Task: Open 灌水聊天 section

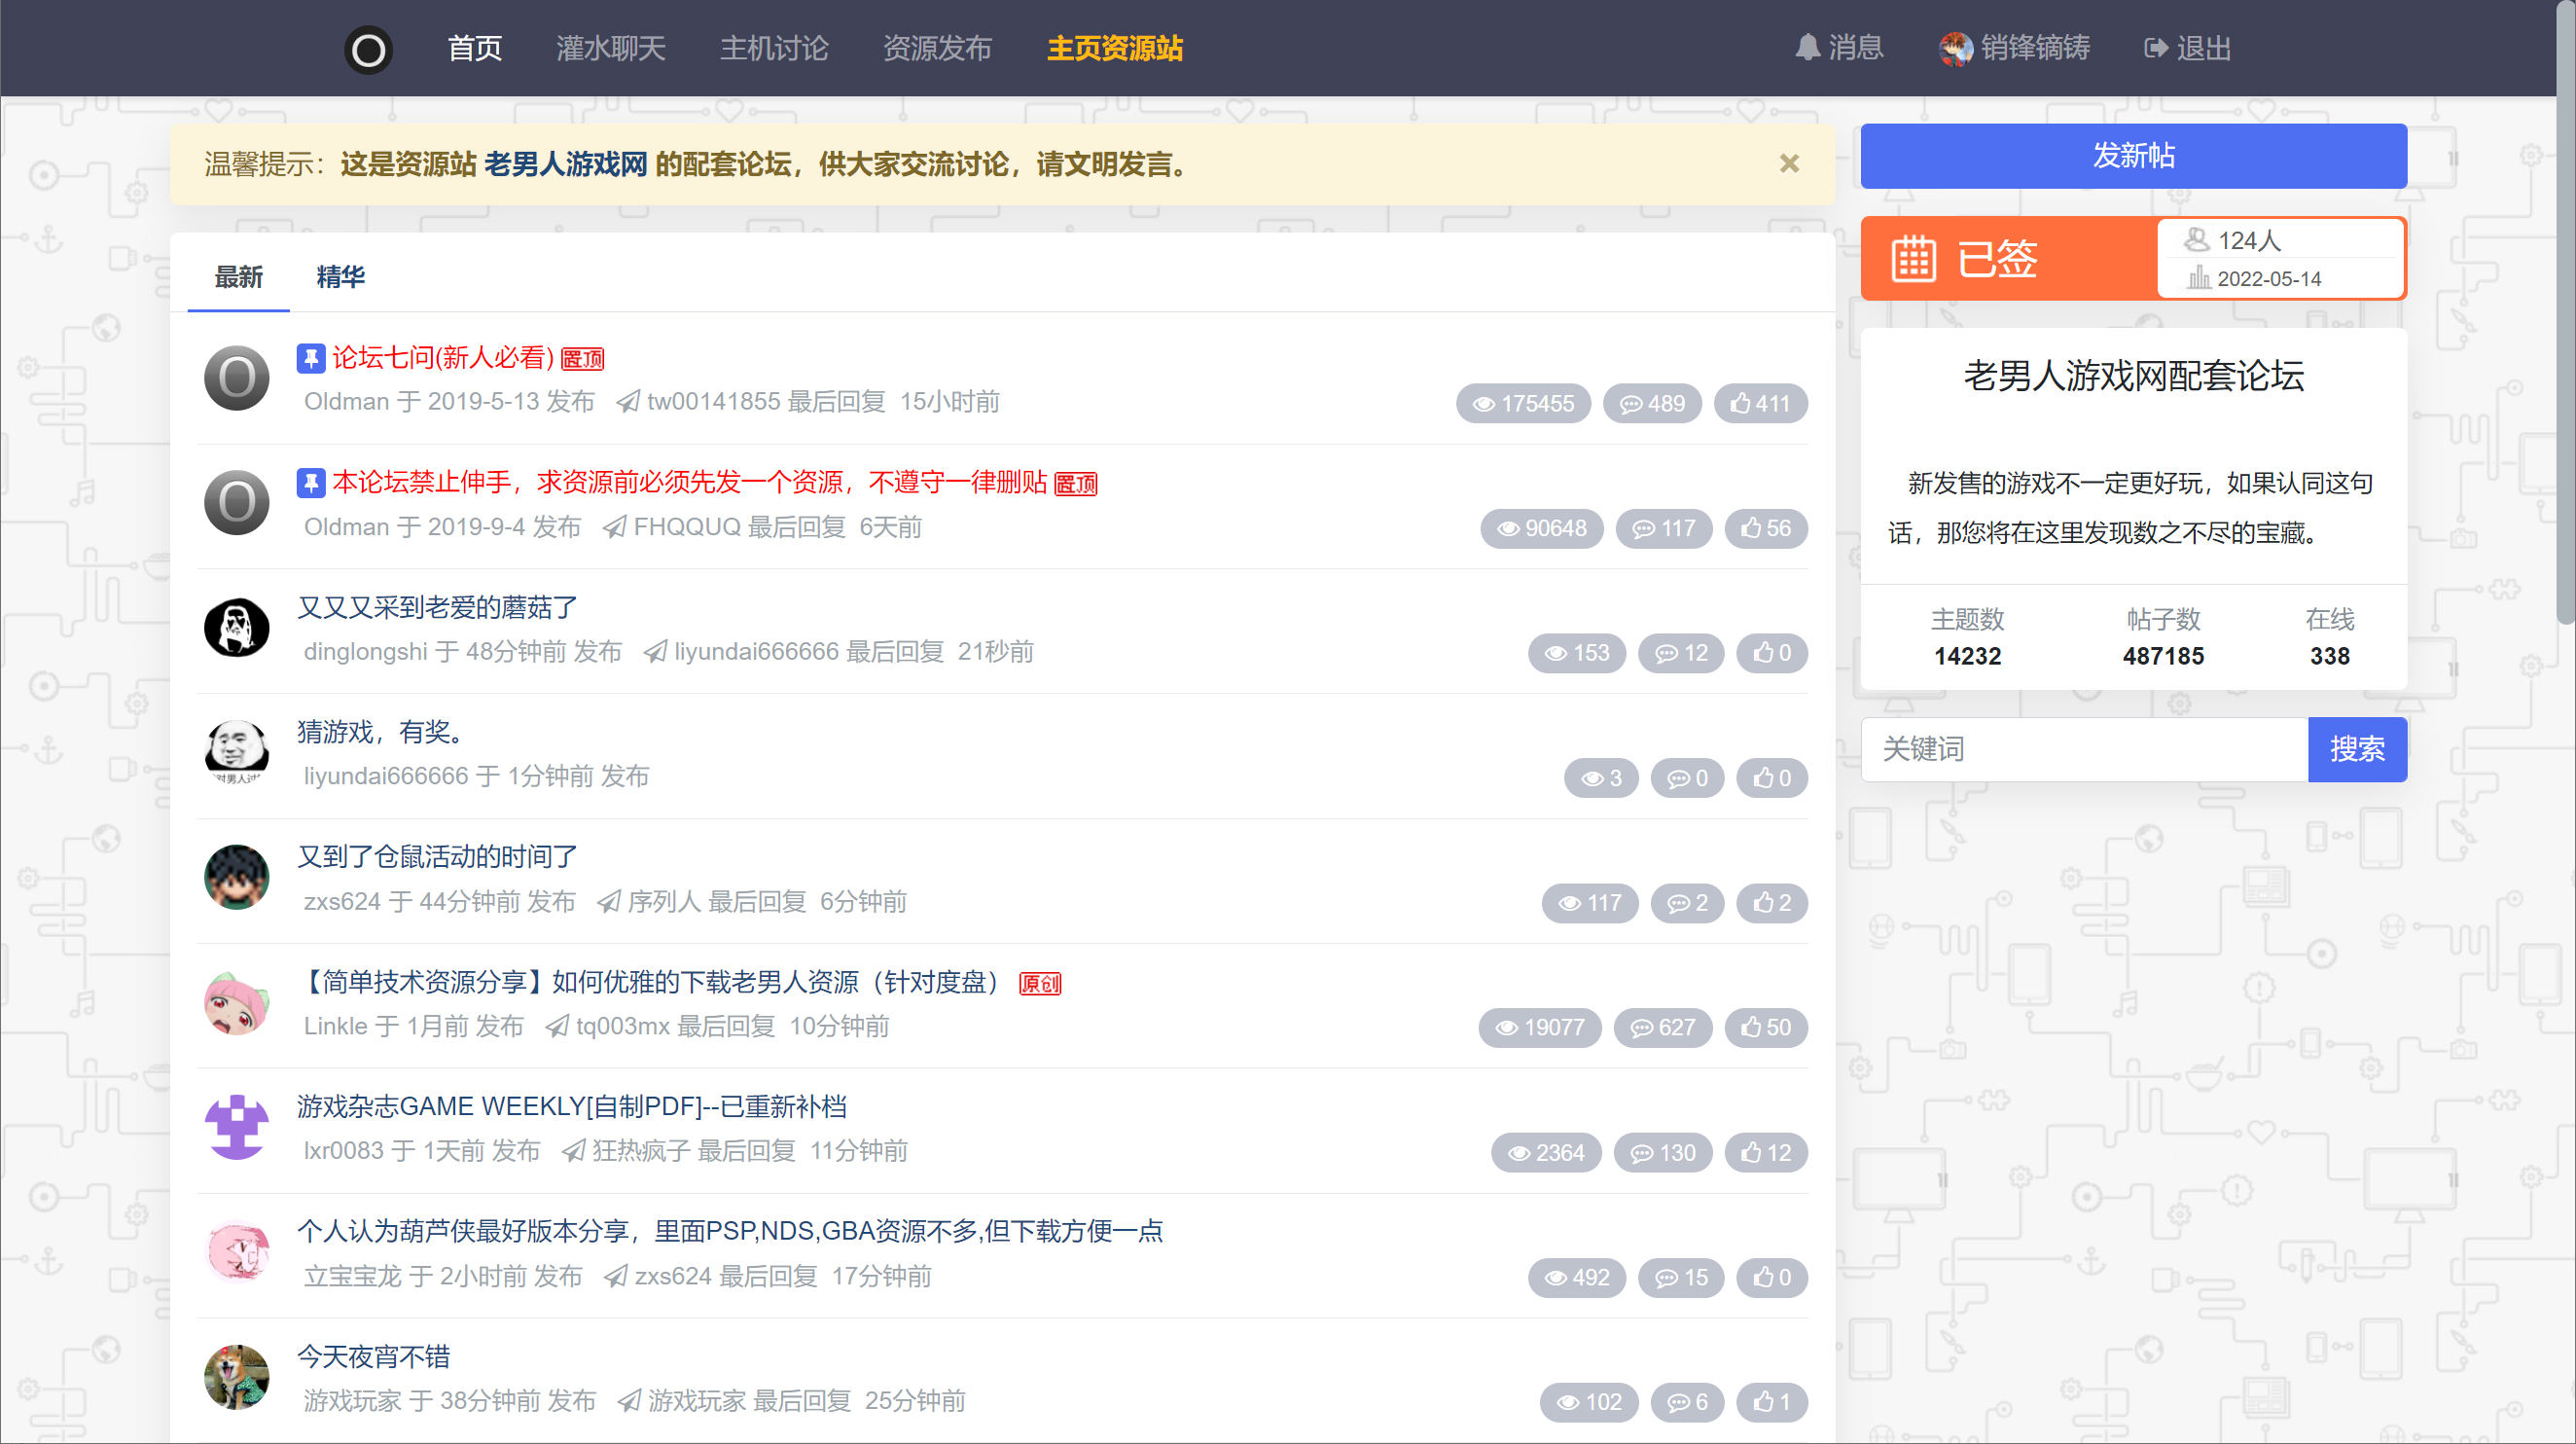Action: [x=611, y=48]
